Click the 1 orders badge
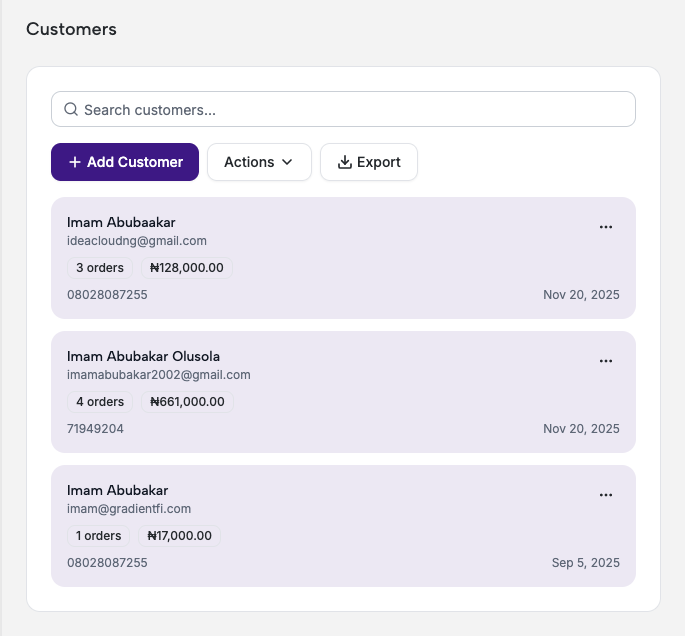 (98, 536)
